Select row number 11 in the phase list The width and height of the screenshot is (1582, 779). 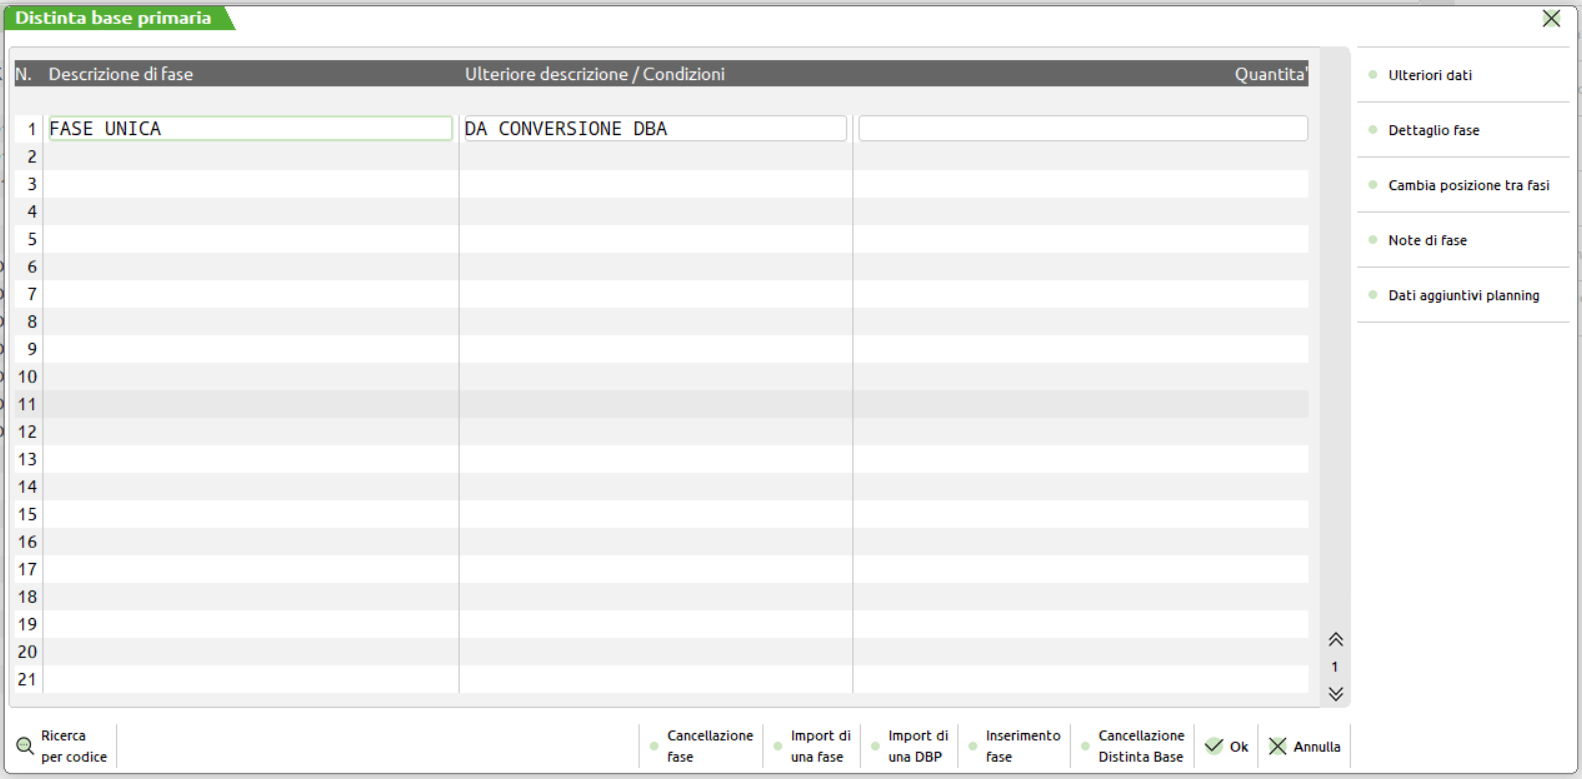27,404
